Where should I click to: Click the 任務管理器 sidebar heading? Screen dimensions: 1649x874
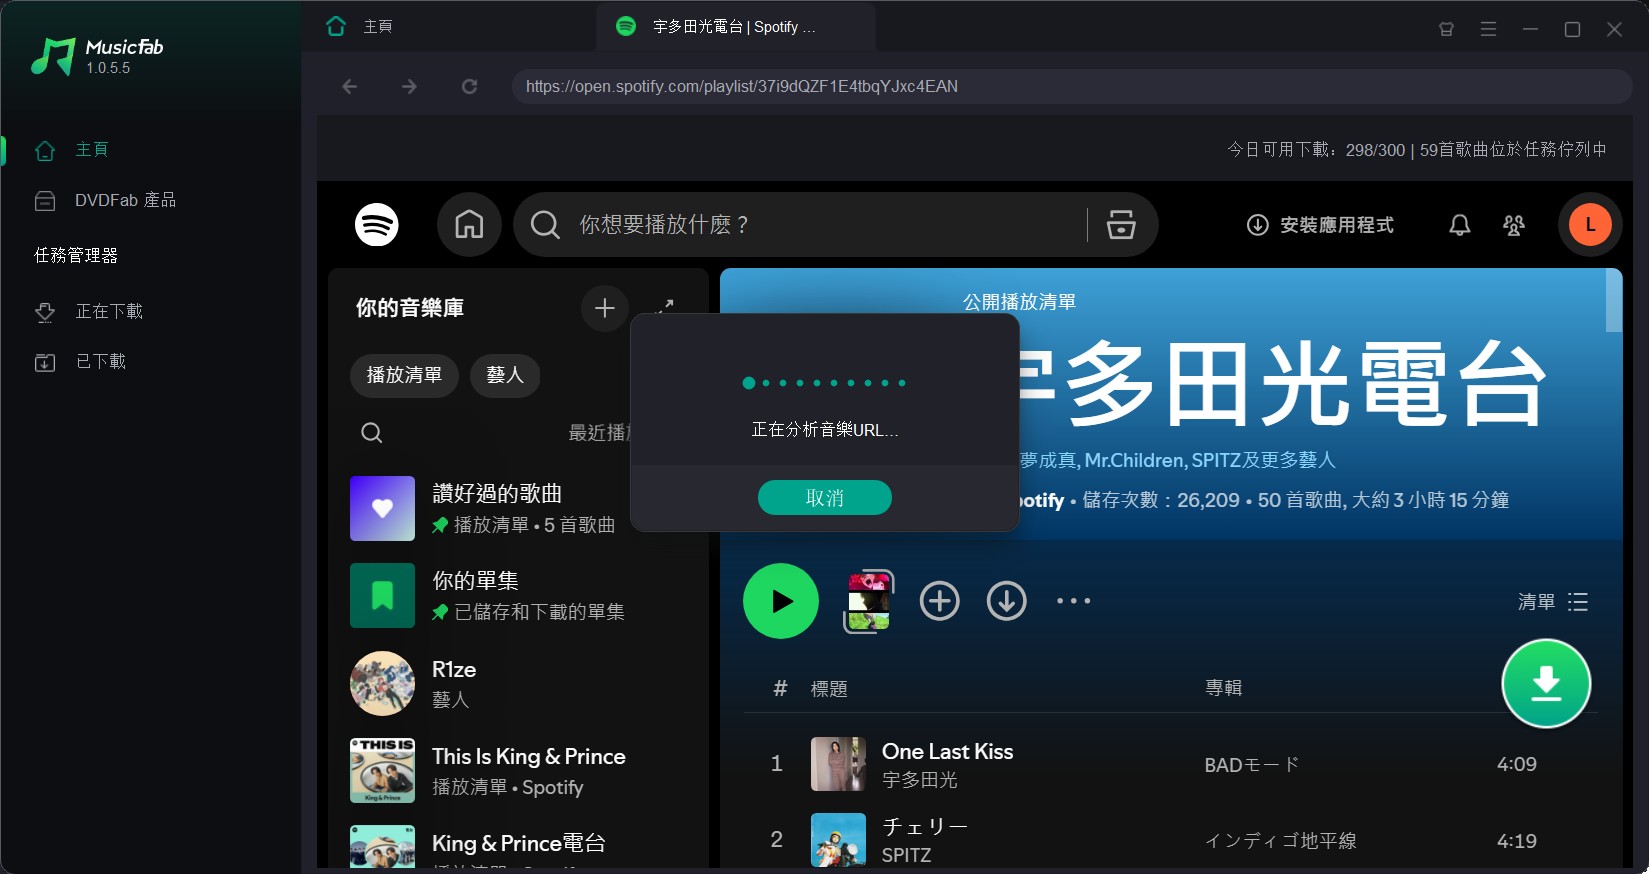(x=76, y=256)
